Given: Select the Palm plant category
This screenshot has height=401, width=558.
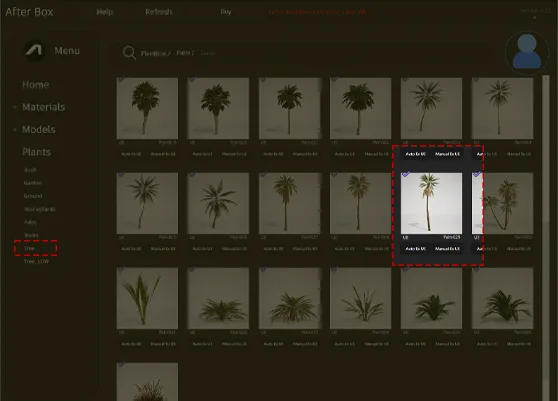Looking at the screenshot, I should (x=30, y=222).
